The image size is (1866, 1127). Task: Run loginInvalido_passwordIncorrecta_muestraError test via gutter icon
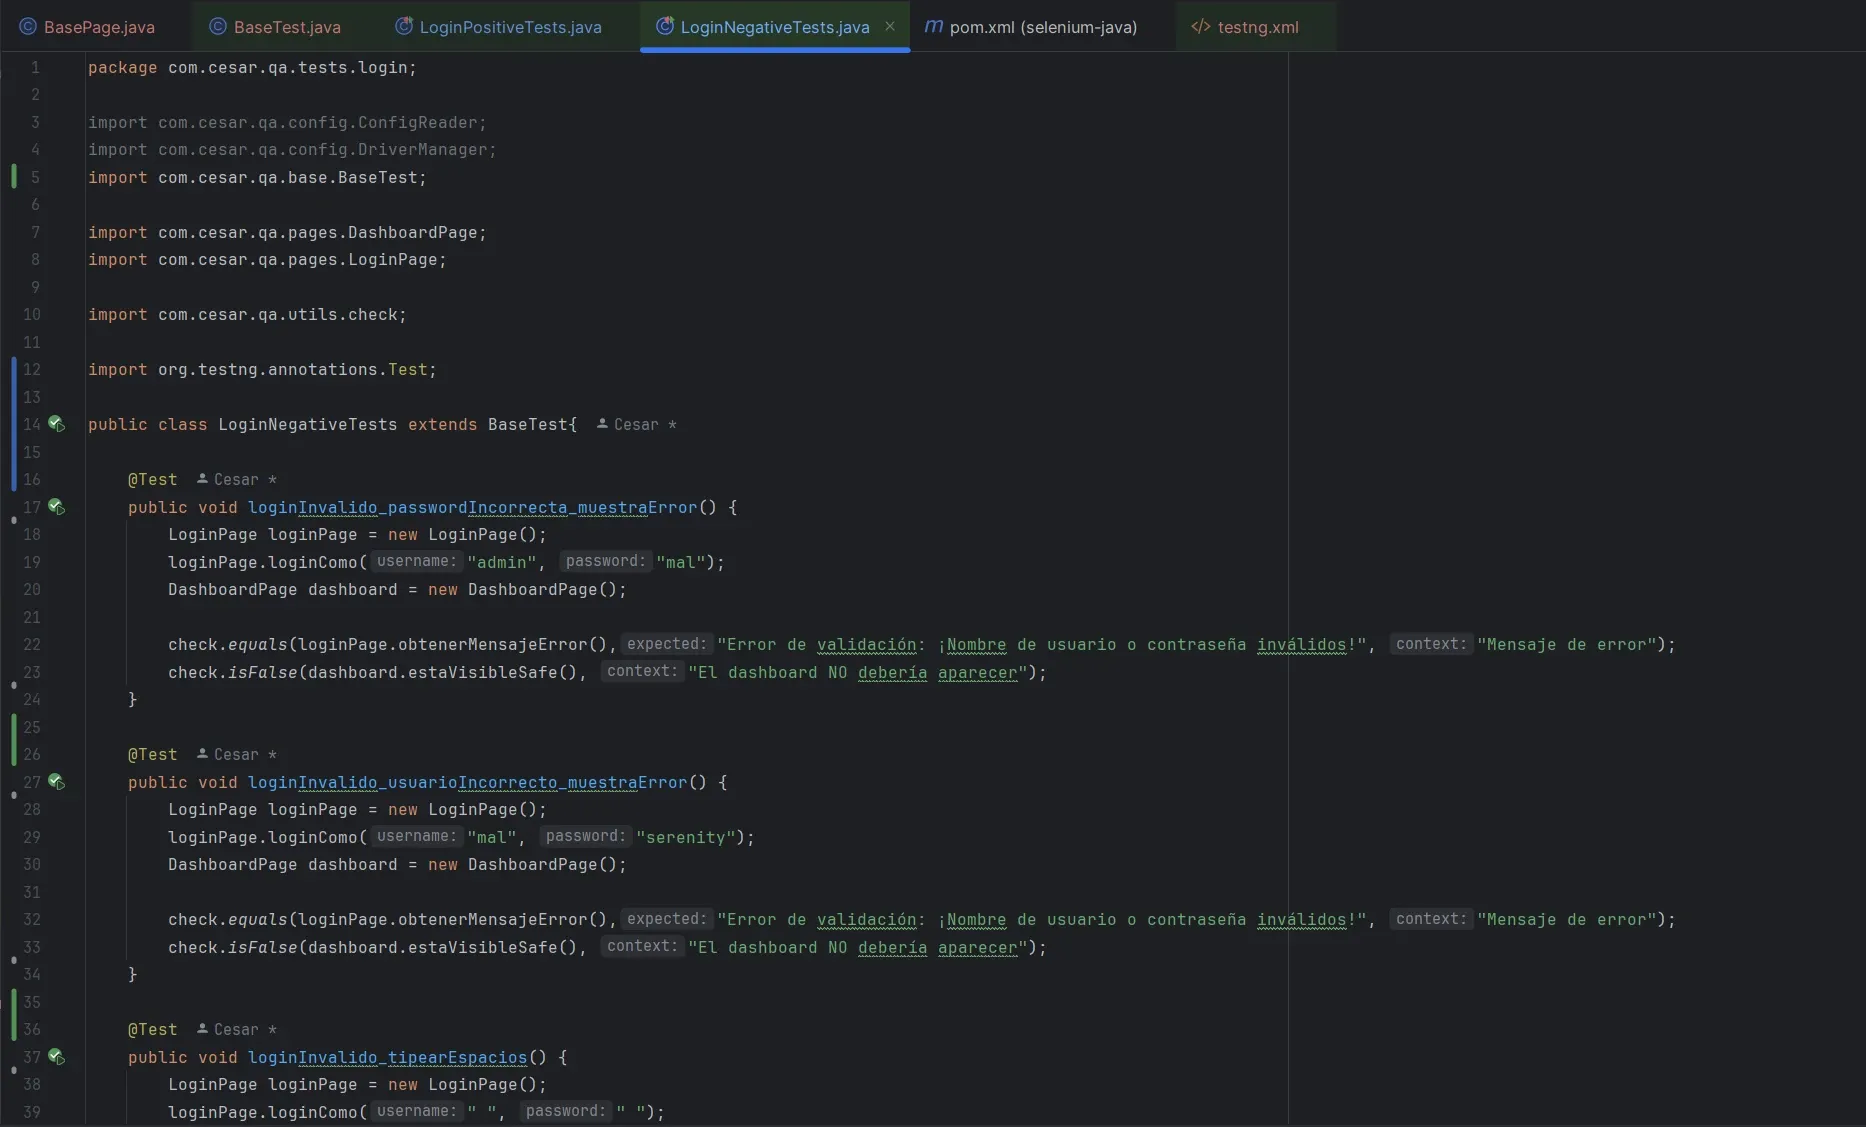[x=57, y=508]
